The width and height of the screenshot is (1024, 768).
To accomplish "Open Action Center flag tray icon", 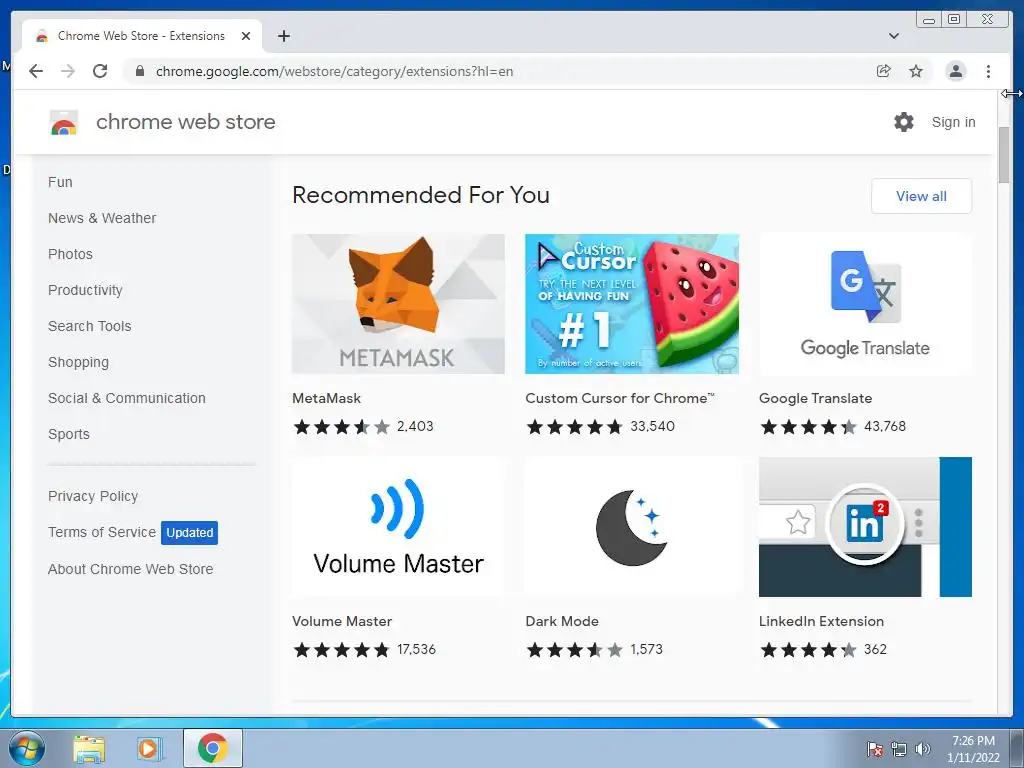I will (874, 749).
